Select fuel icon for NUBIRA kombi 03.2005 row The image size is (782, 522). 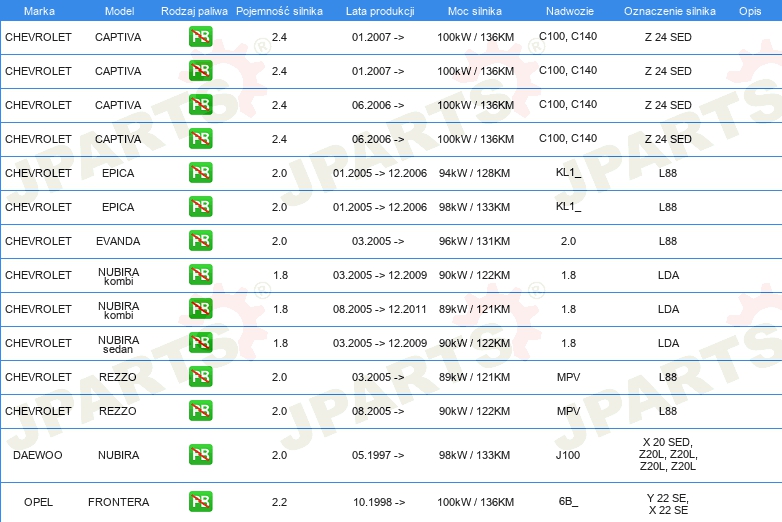click(200, 274)
